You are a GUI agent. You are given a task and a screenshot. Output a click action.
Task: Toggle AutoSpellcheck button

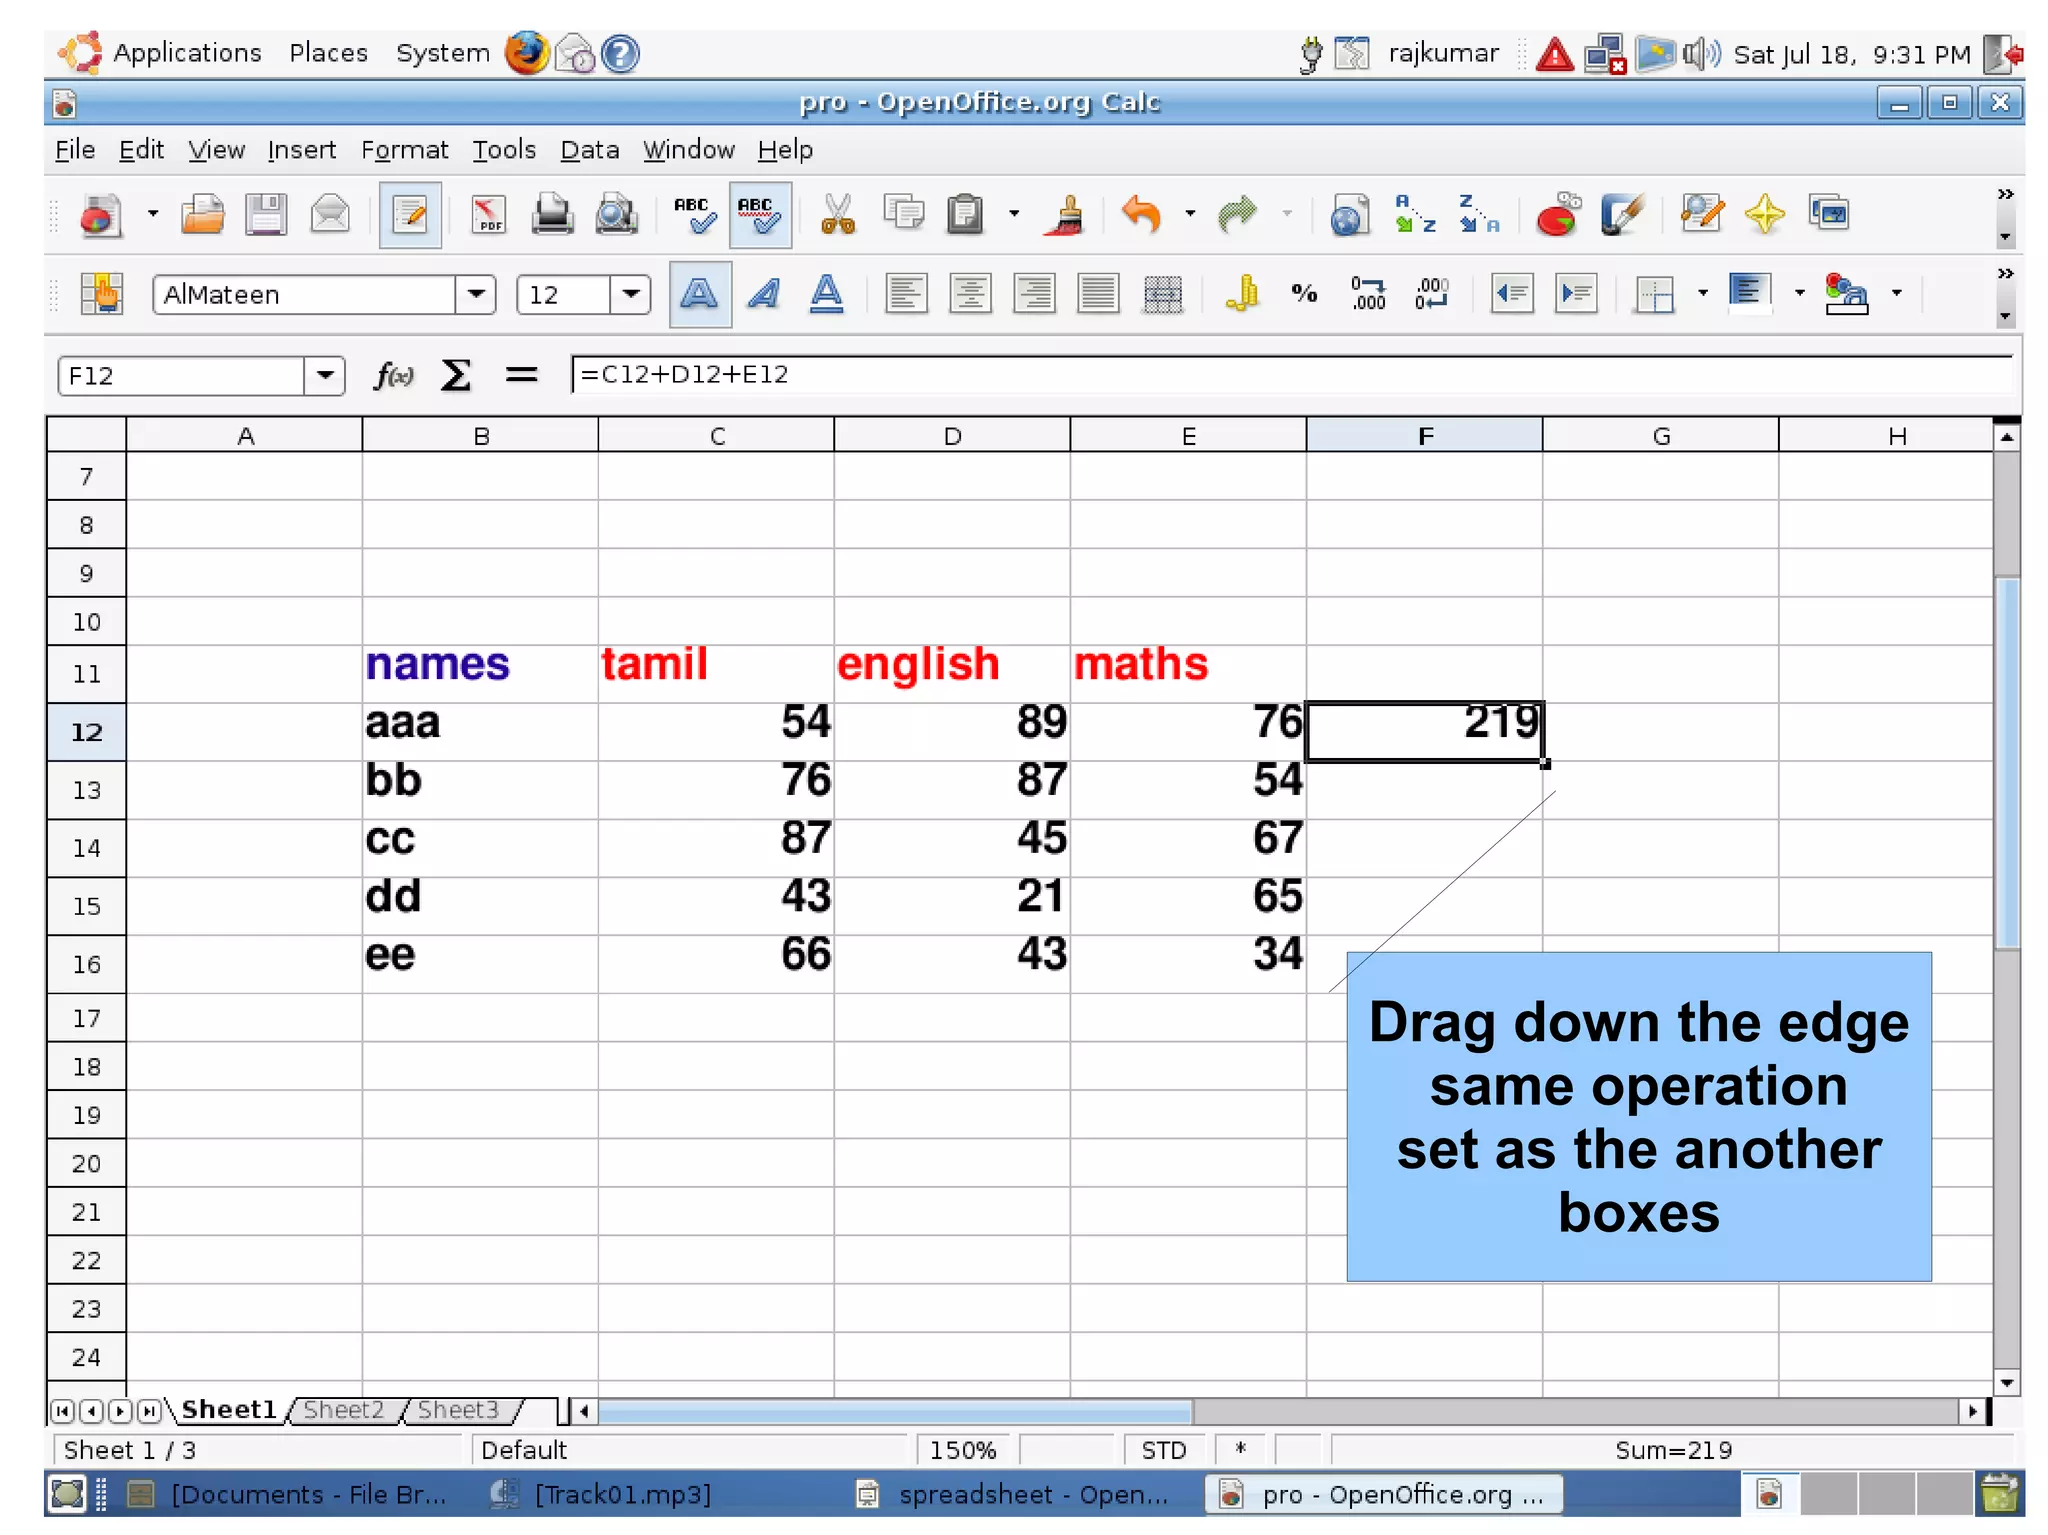760,214
